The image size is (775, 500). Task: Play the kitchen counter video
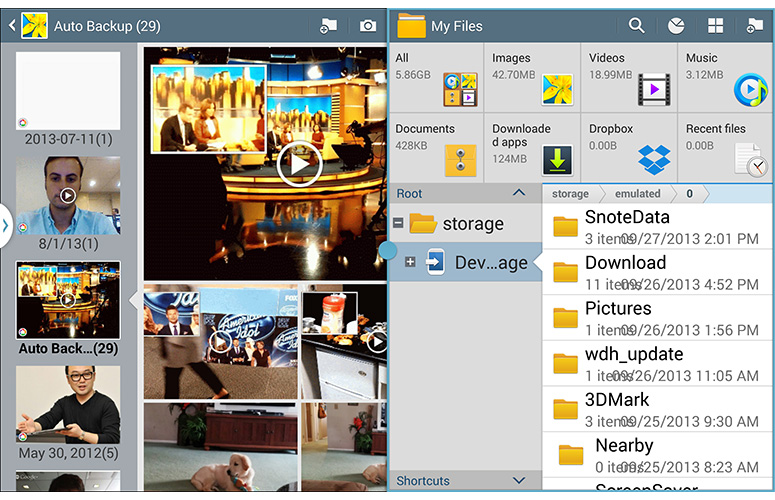tap(377, 341)
